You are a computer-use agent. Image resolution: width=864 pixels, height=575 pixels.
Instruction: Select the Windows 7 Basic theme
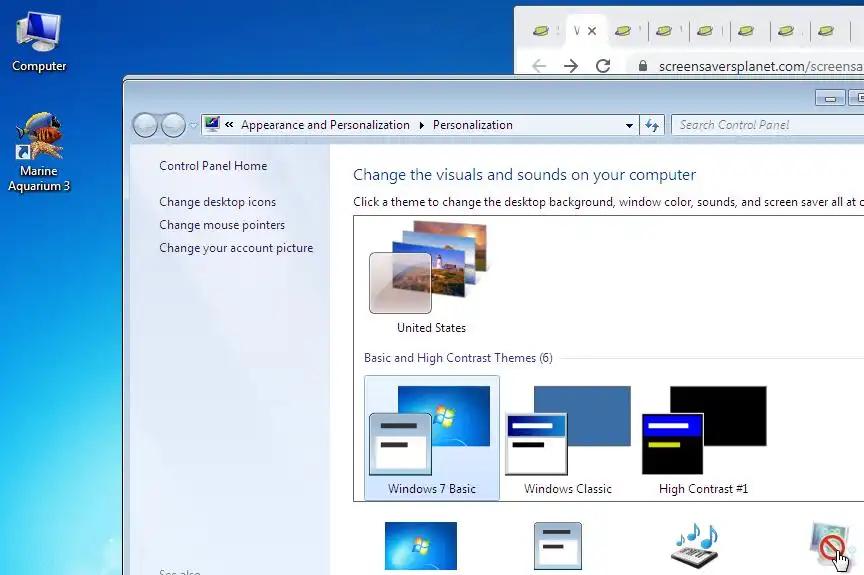point(432,438)
